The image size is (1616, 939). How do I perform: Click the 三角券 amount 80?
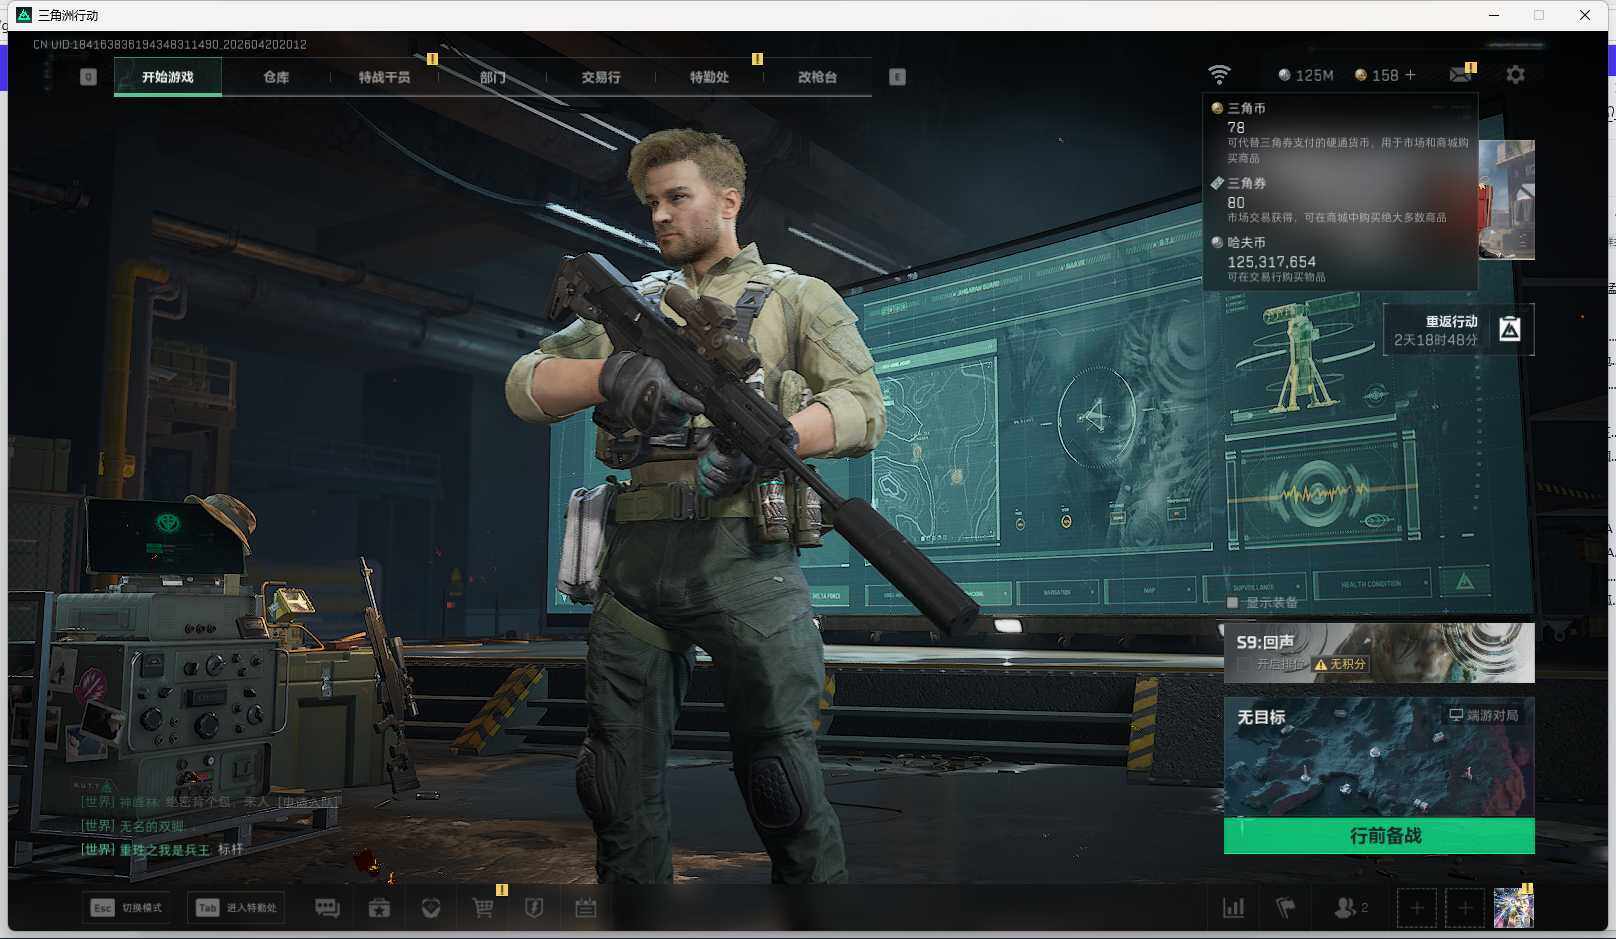1236,202
